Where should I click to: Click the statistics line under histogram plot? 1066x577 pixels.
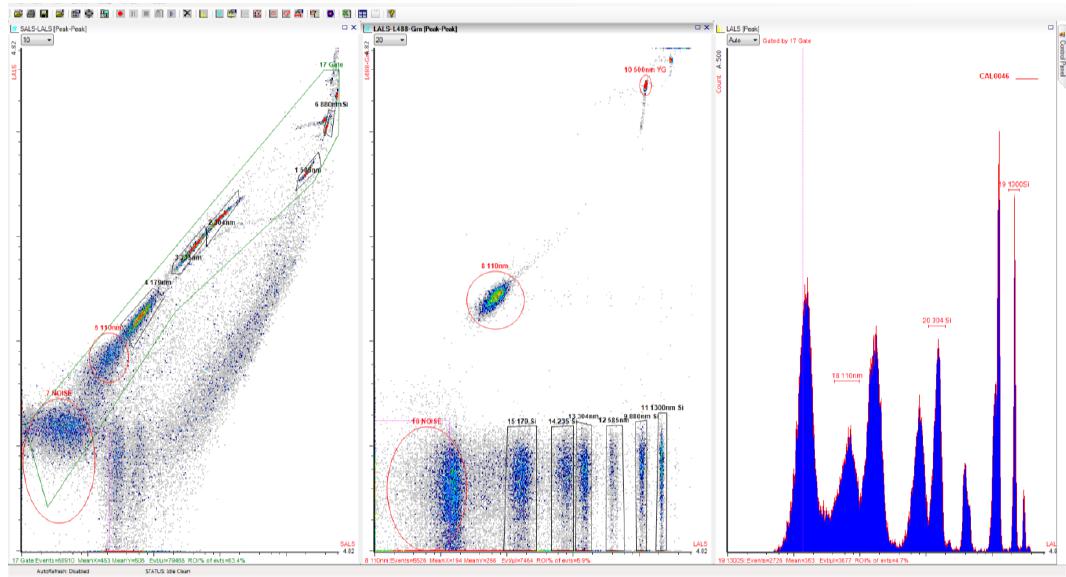point(813,561)
